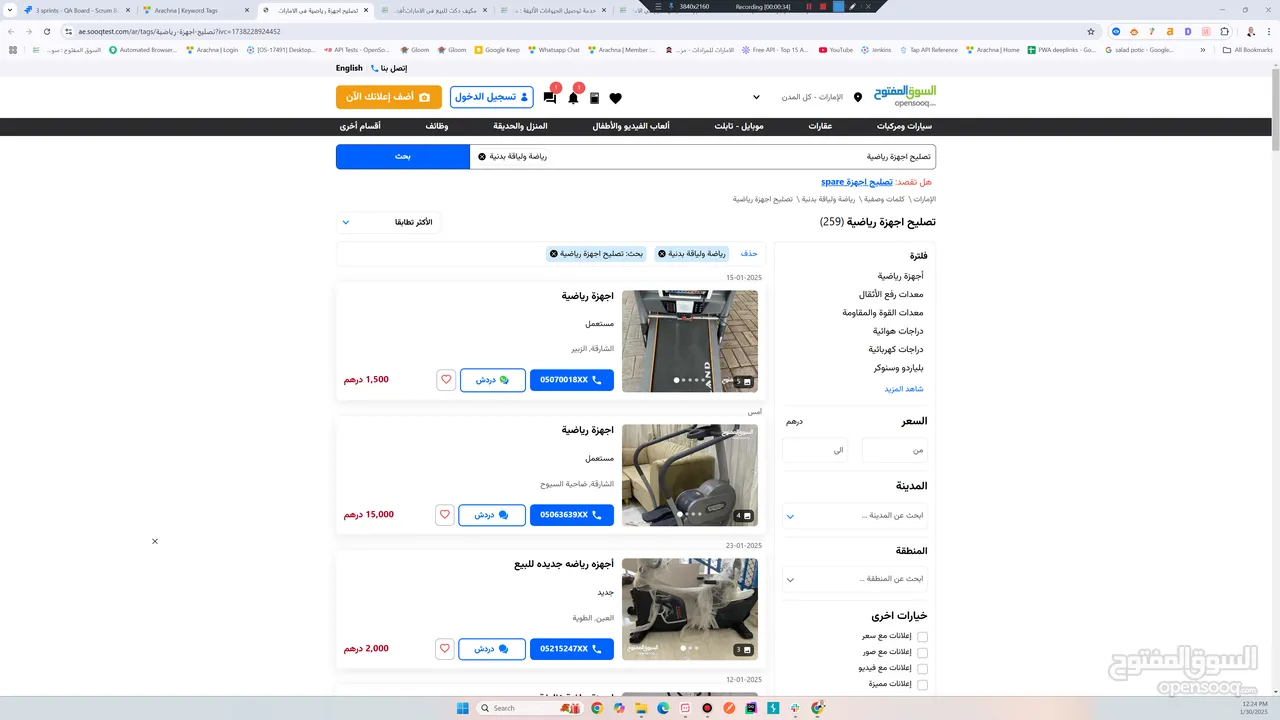Open Google Keep bookmark
The image size is (1280, 720).
[497, 49]
